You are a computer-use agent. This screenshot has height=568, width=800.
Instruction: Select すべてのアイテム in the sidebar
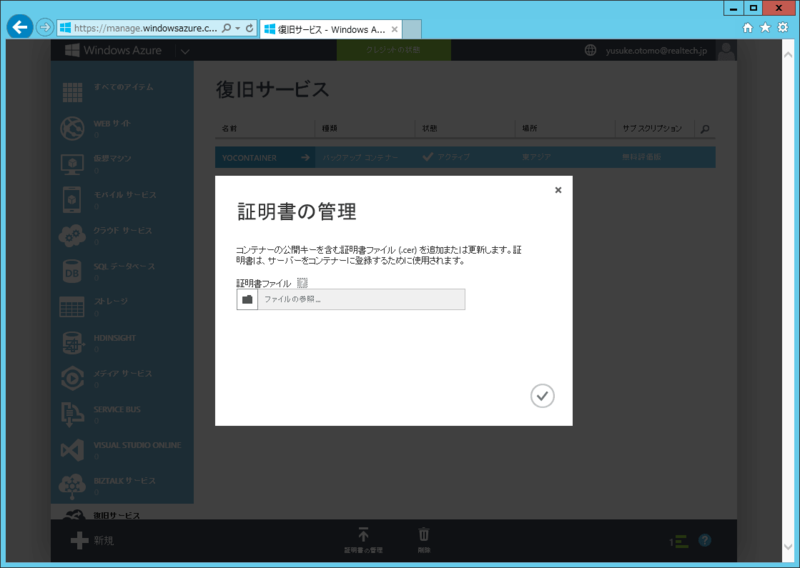pyautogui.click(x=122, y=92)
